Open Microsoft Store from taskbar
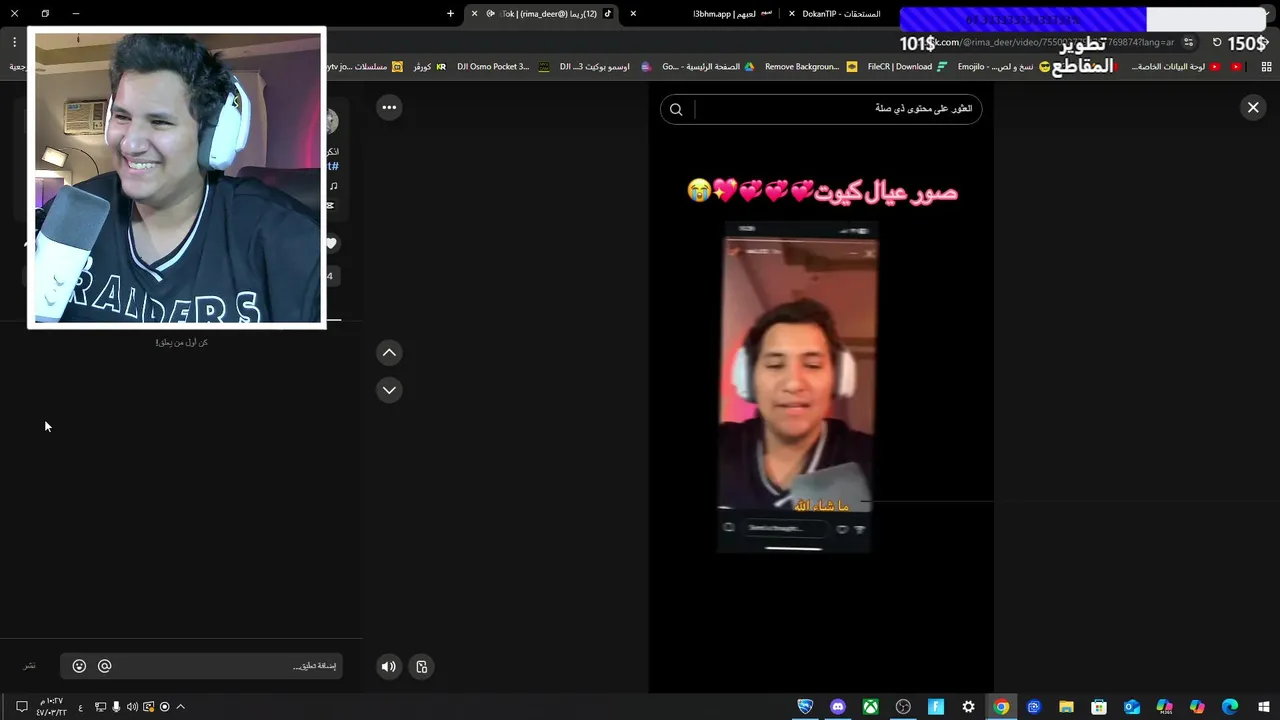This screenshot has height=720, width=1280. [x=1099, y=707]
